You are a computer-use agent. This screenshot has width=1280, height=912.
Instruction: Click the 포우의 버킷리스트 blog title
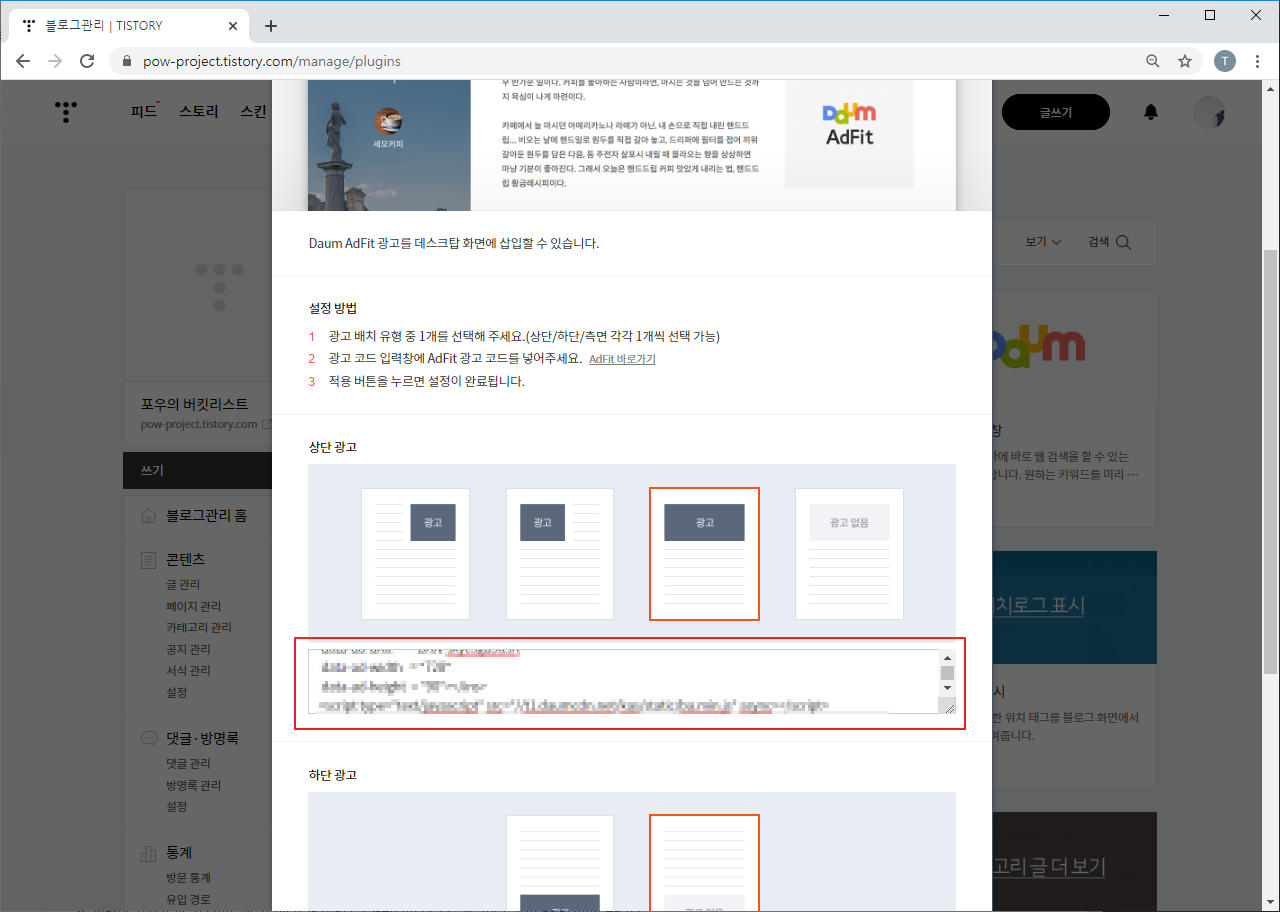(x=194, y=404)
